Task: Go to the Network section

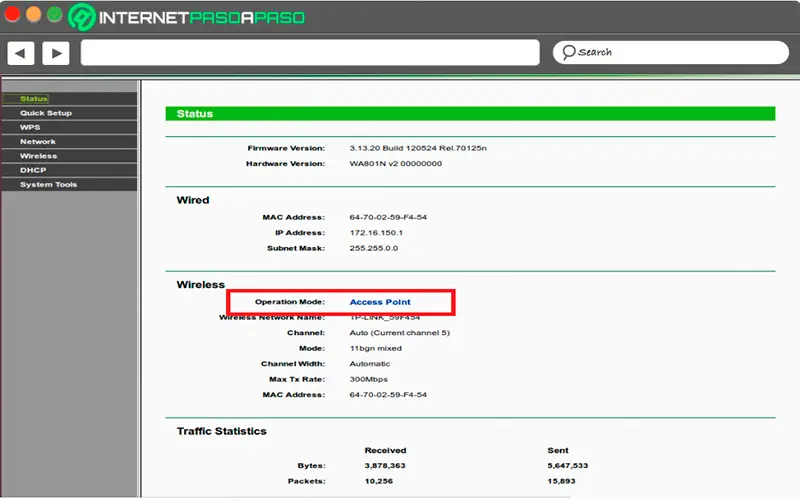Action: (69, 141)
